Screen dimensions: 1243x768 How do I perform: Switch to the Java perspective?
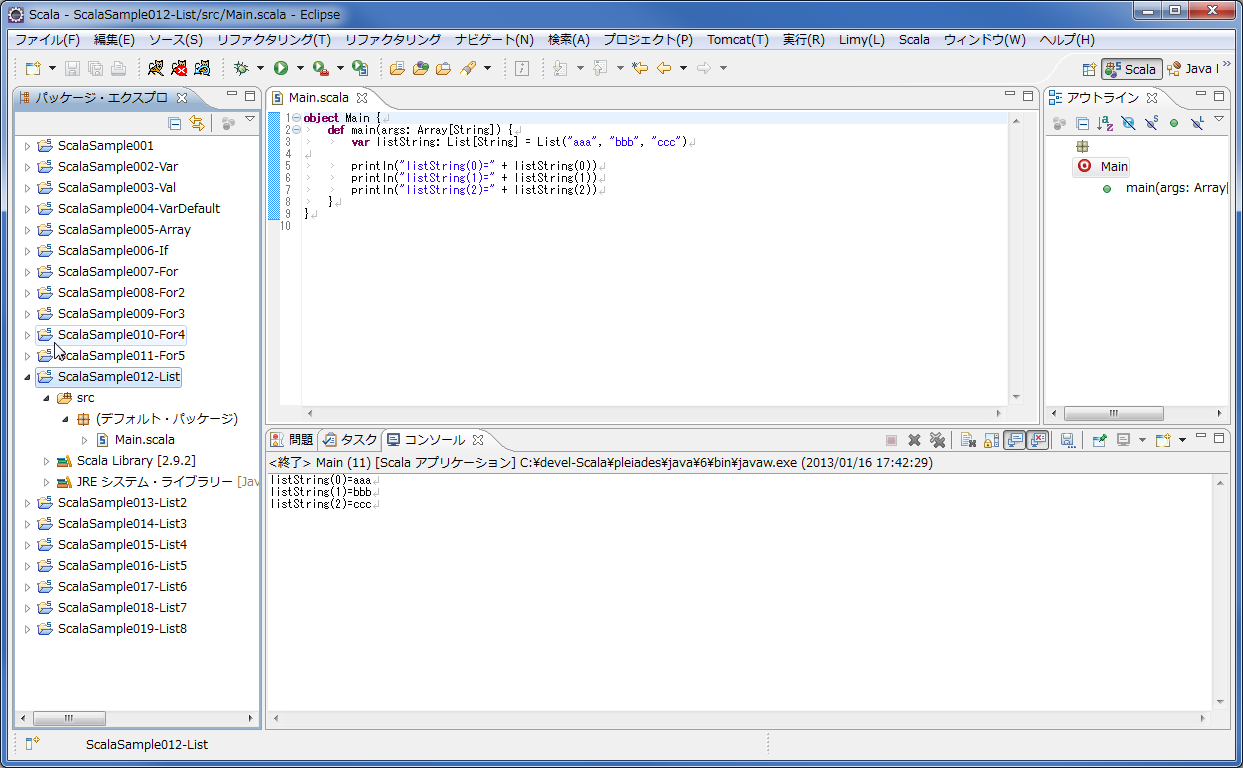1197,70
